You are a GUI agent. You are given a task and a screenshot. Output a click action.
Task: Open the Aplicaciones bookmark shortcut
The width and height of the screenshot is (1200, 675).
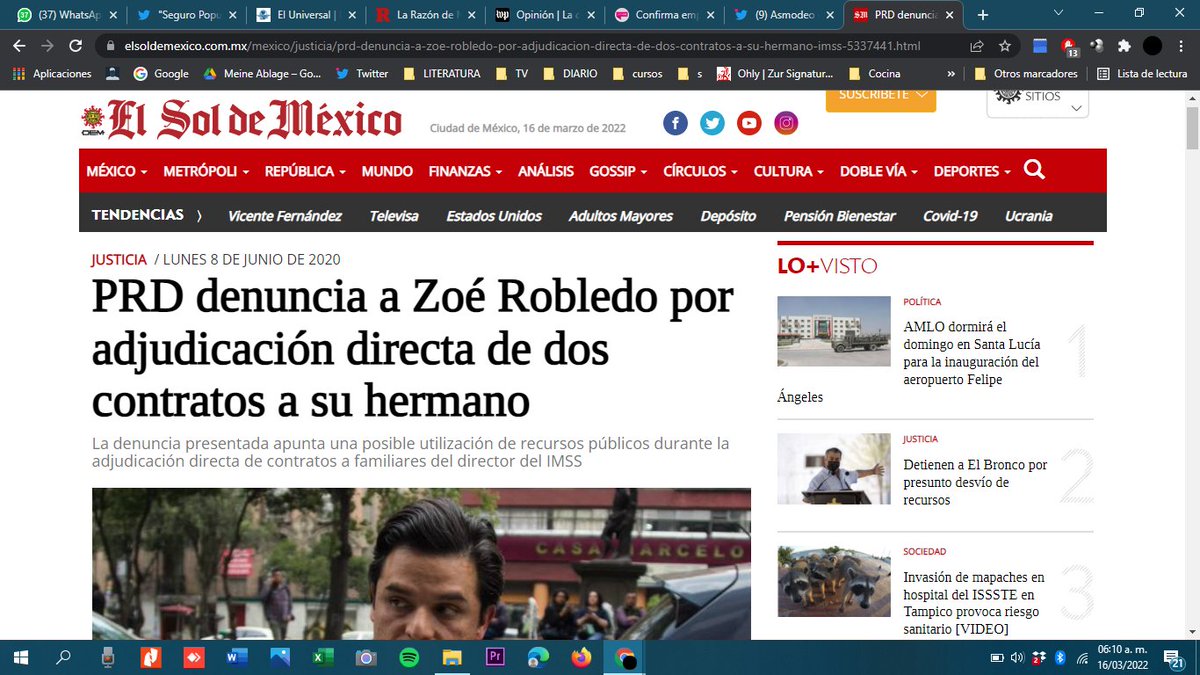51,73
